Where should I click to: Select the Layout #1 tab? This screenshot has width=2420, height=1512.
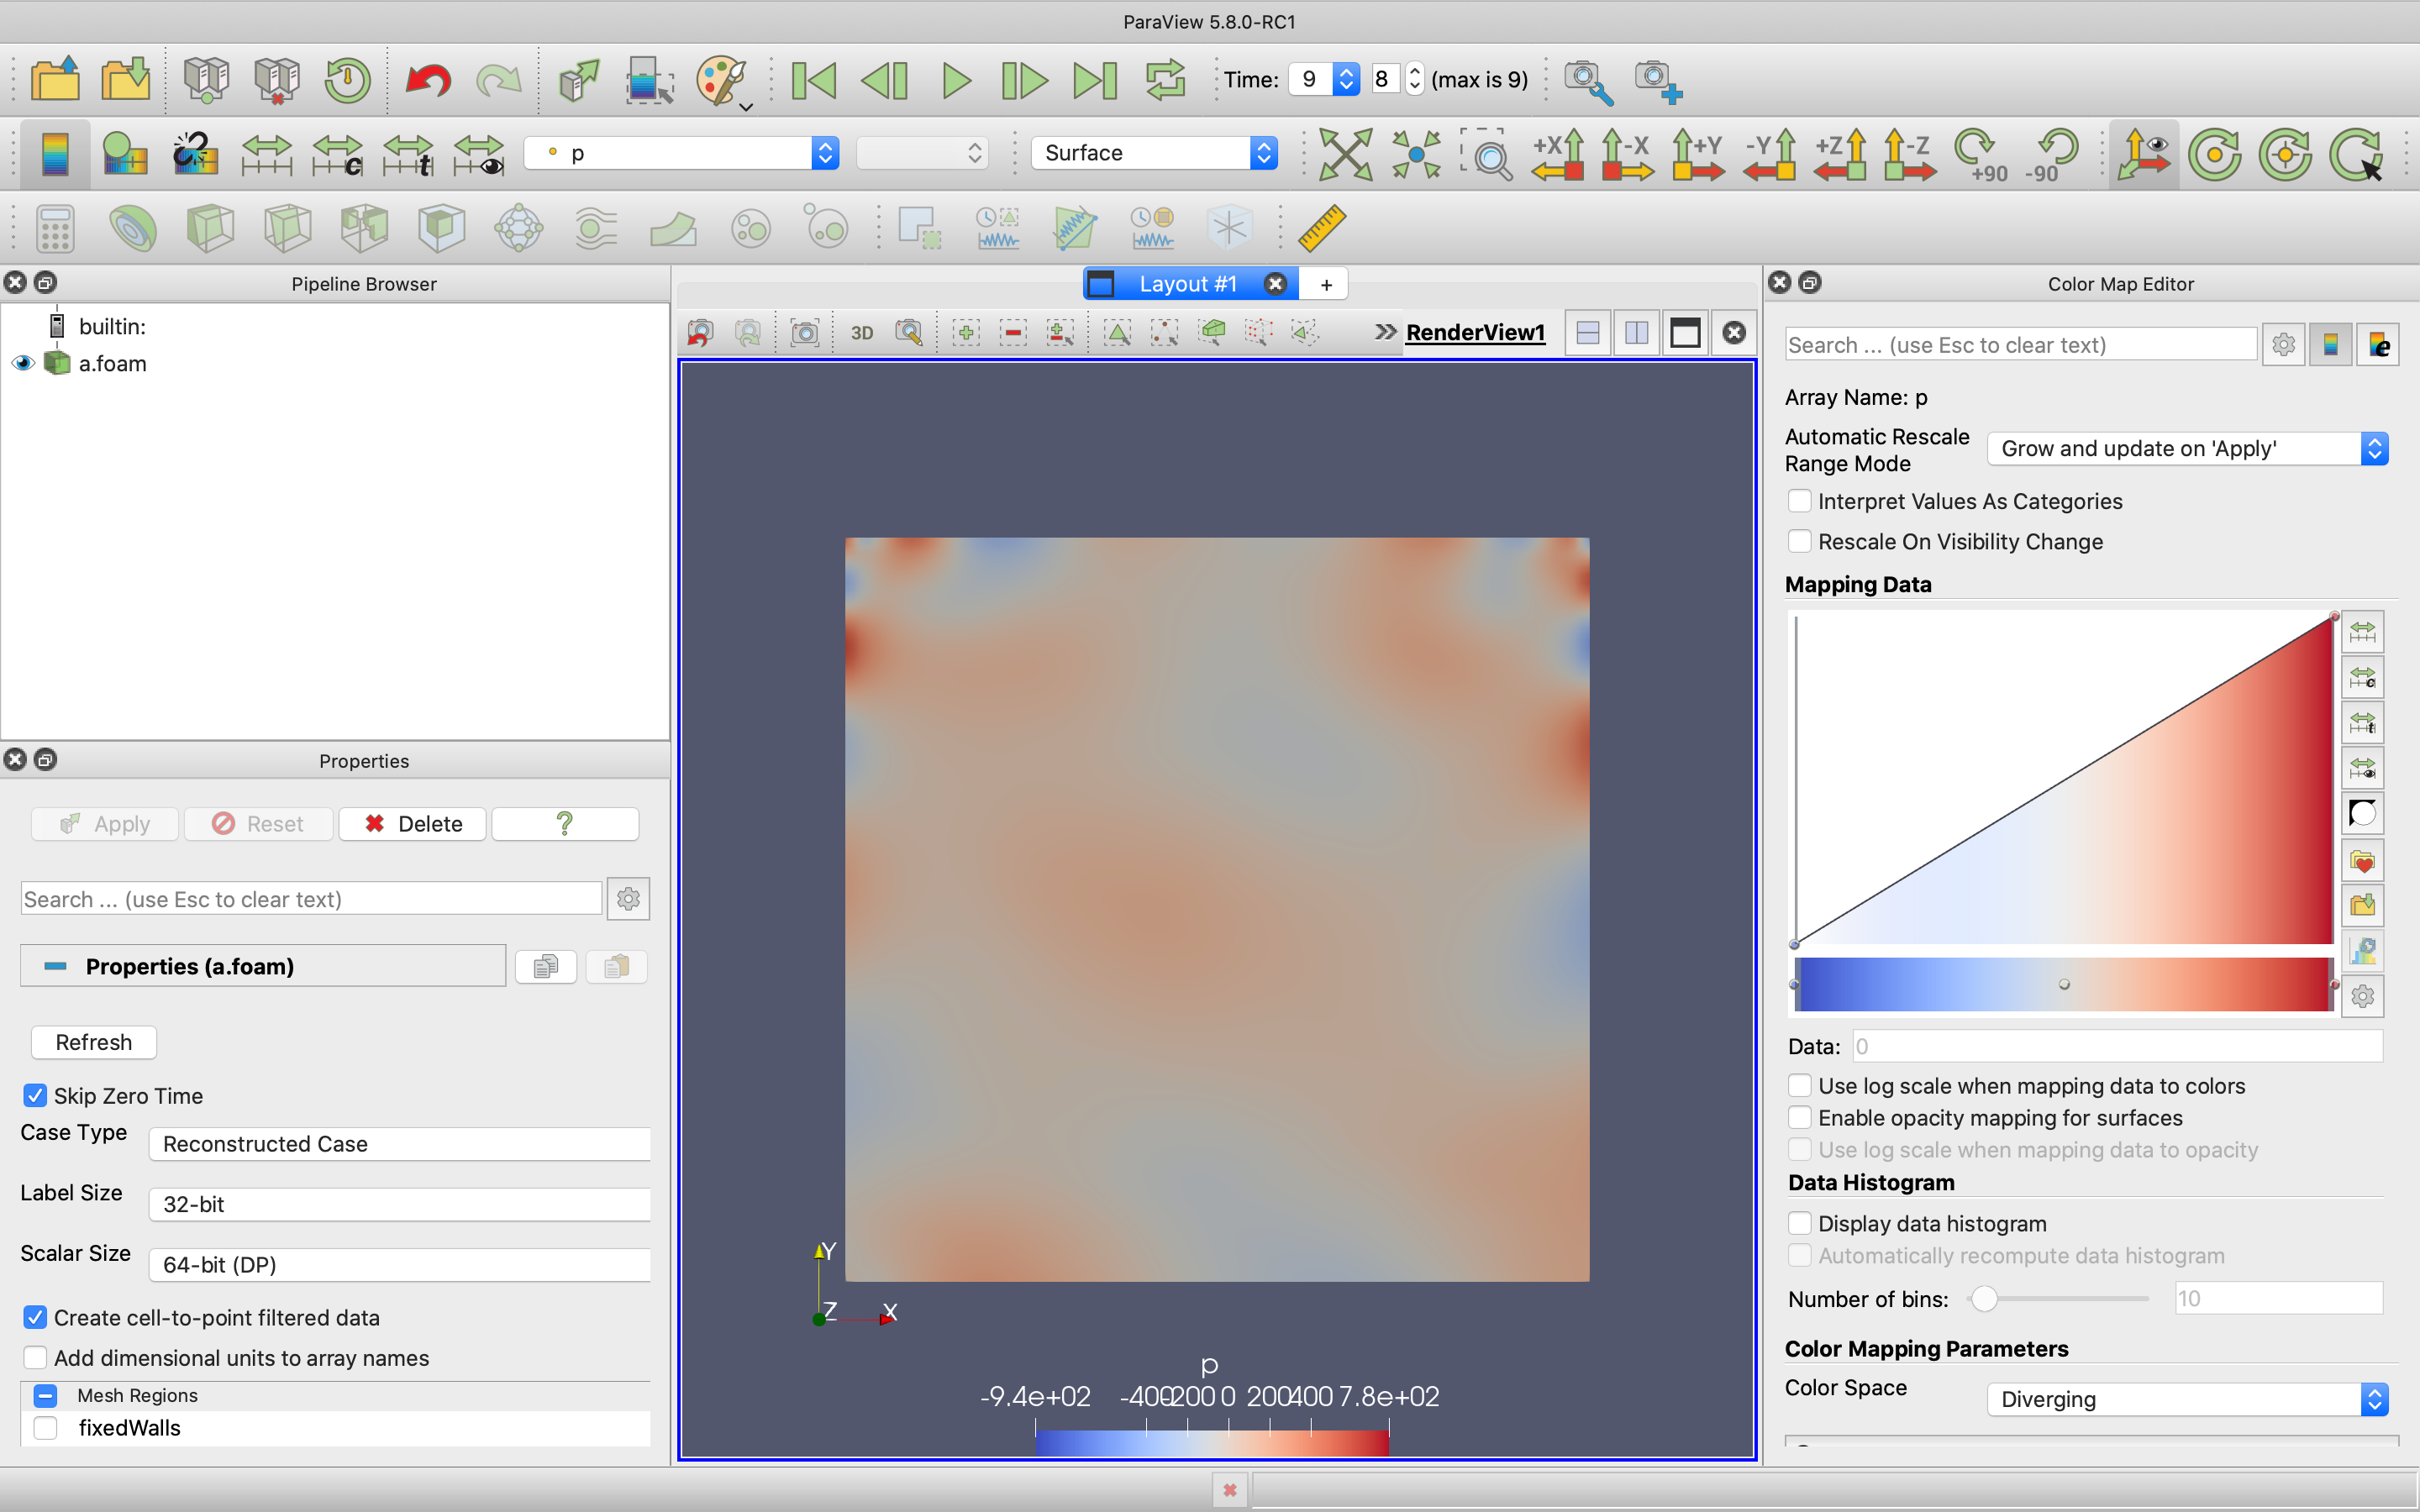click(x=1187, y=284)
